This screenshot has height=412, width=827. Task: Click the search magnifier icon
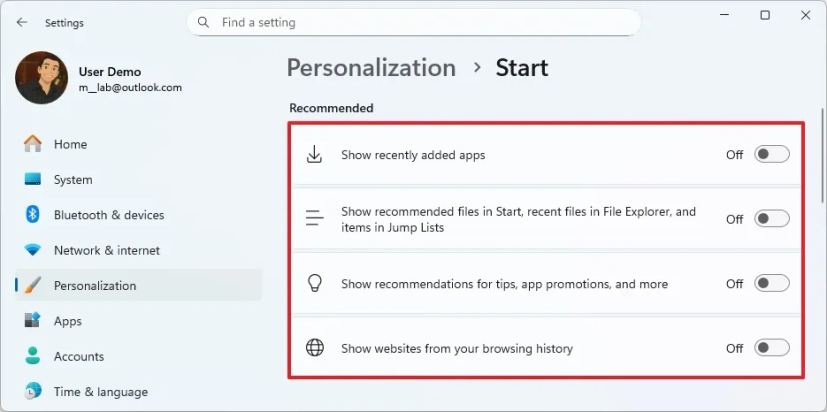pyautogui.click(x=204, y=22)
